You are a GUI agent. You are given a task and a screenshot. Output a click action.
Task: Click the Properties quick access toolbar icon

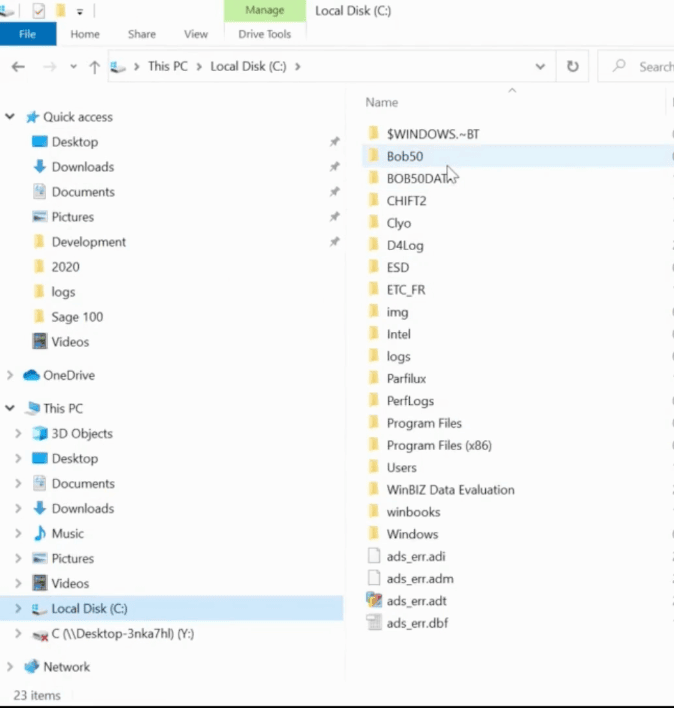click(x=39, y=10)
